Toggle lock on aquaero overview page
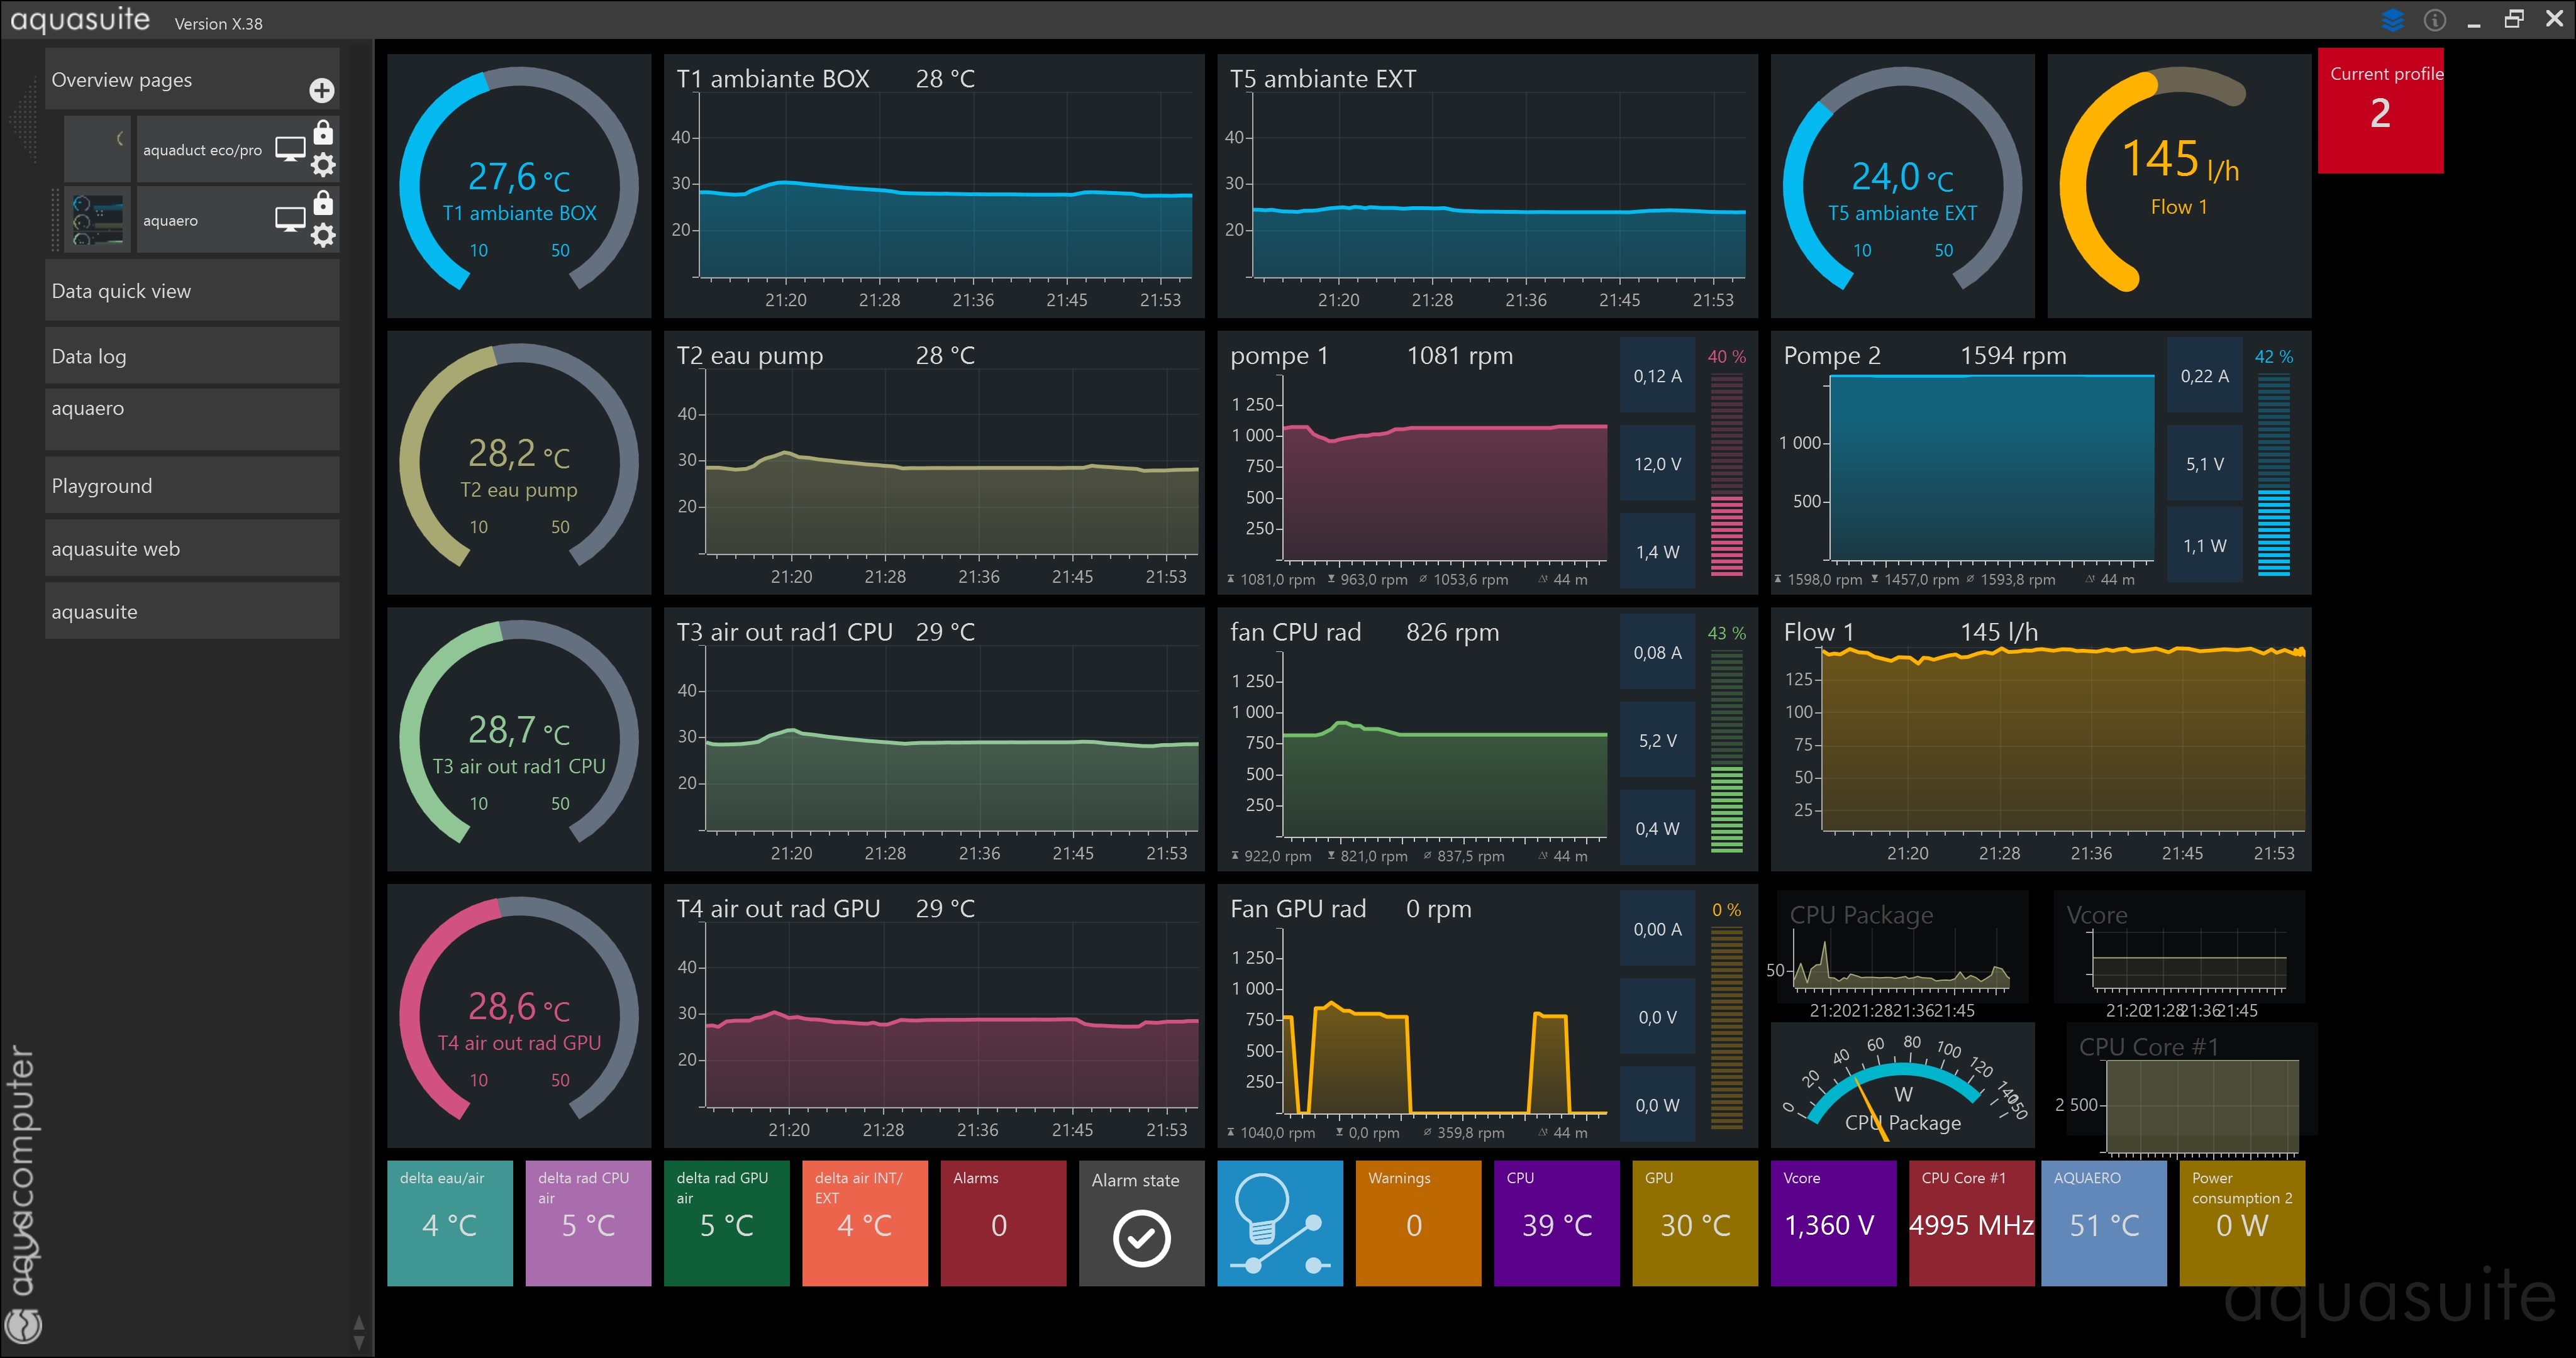 point(323,203)
